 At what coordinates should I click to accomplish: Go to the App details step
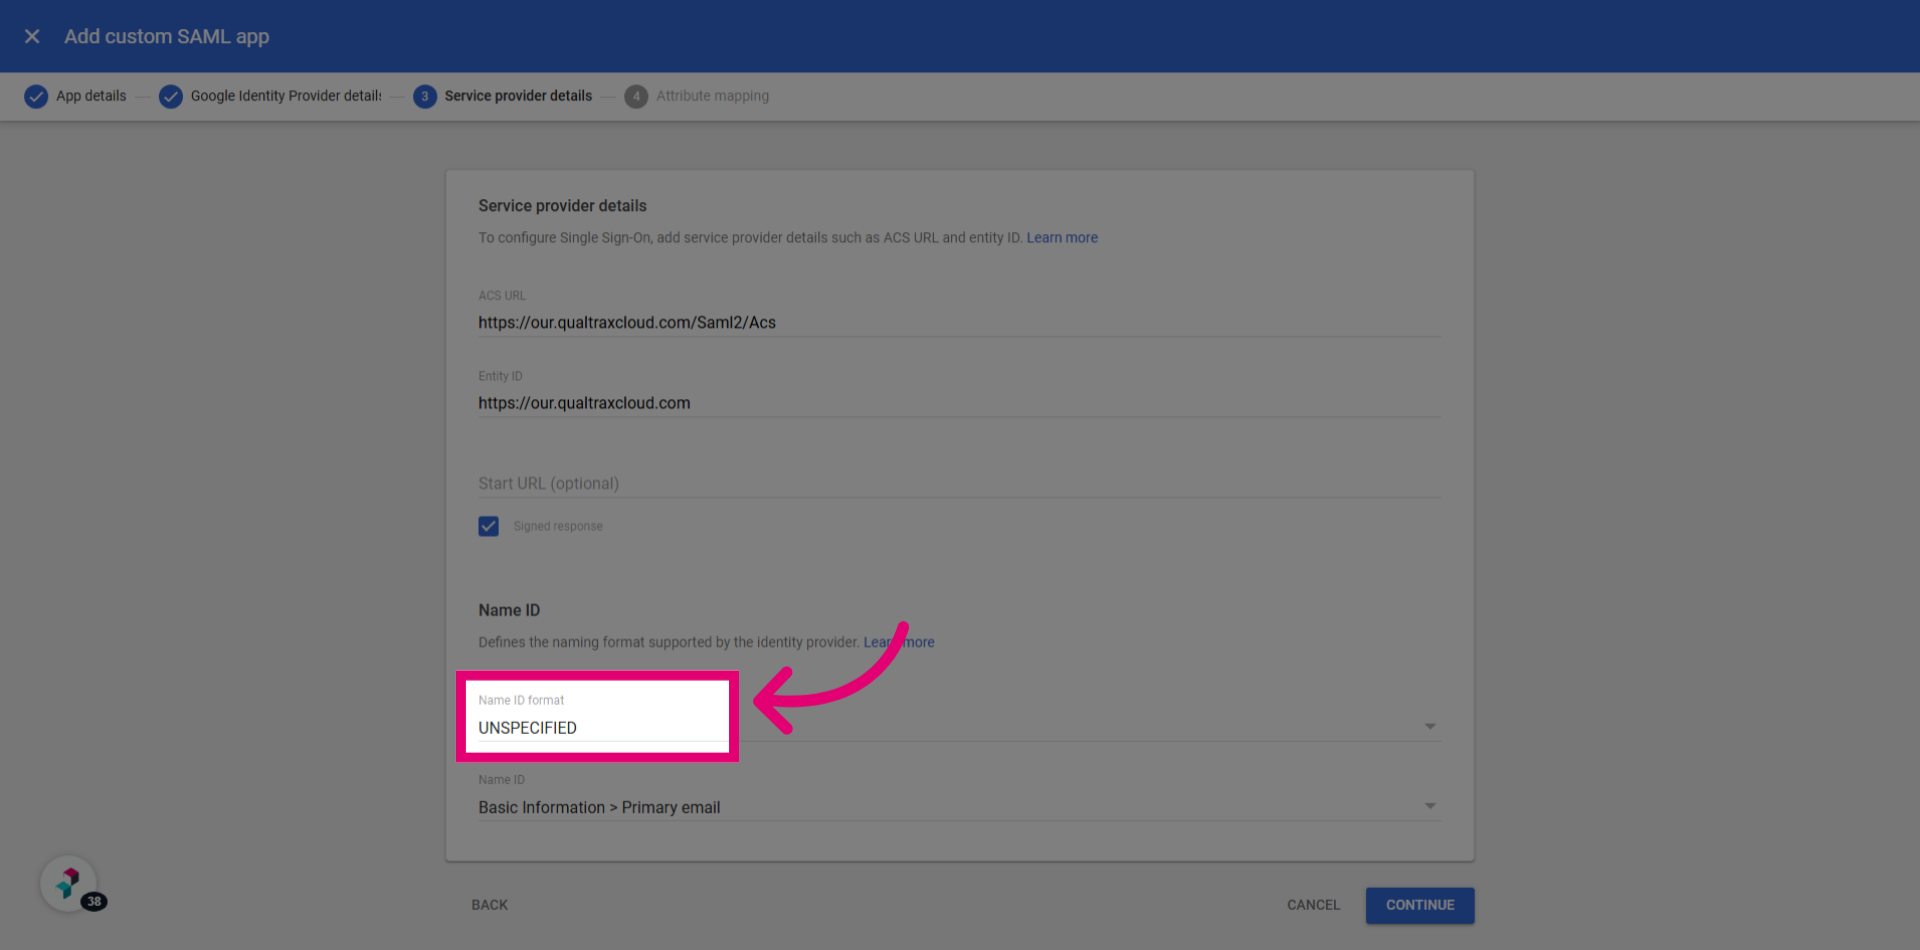click(x=91, y=96)
